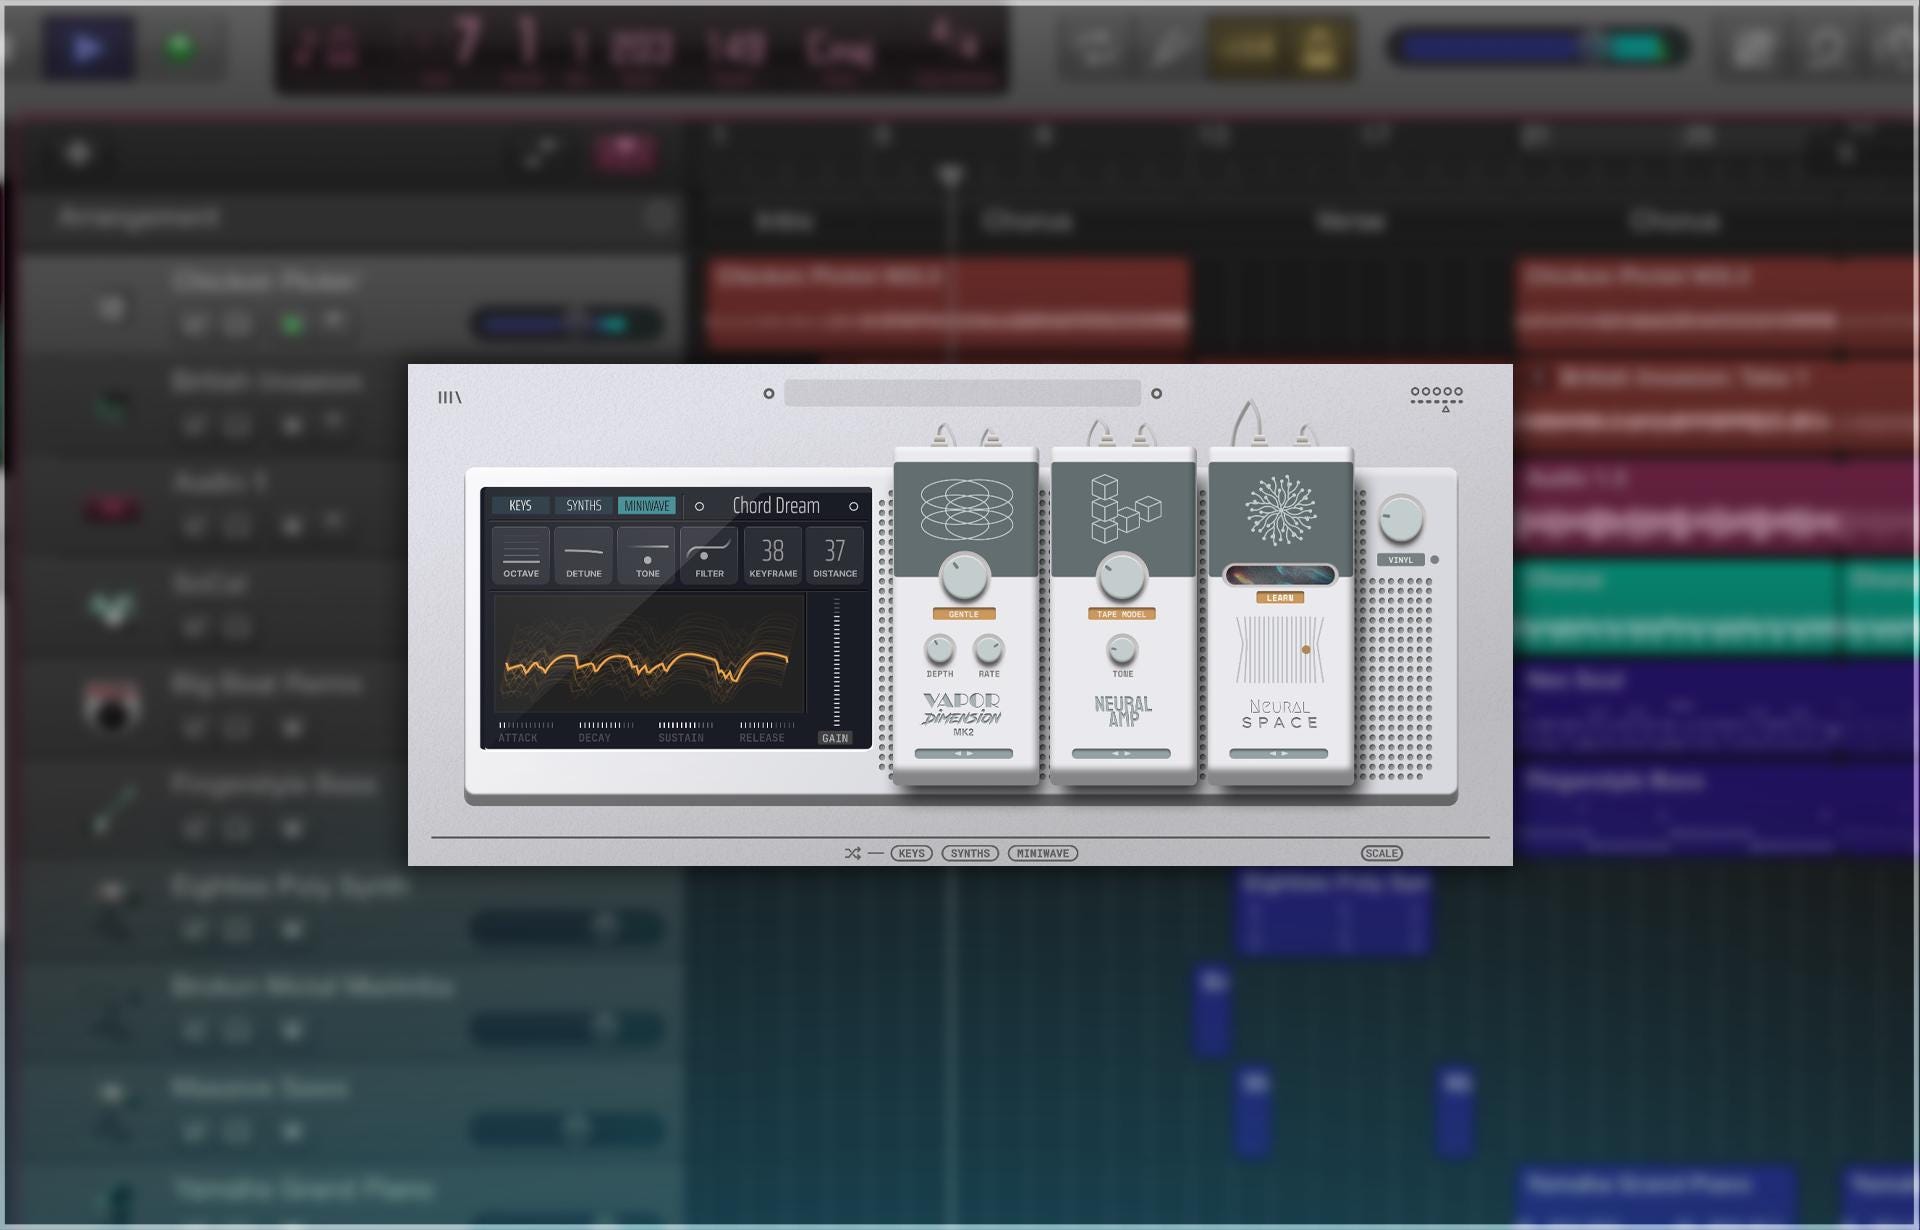Open the Neural Amp pedal swap selector
The image size is (1920, 1230).
1121,754
